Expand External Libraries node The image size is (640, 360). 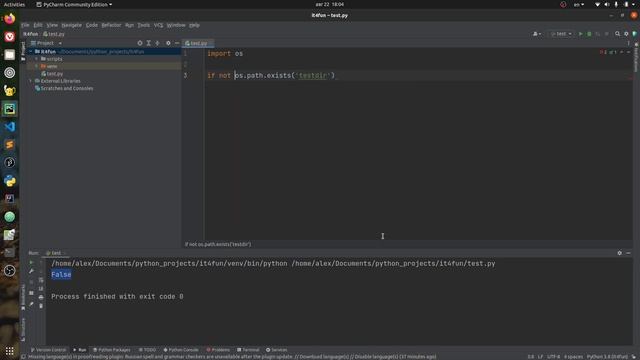click(31, 81)
